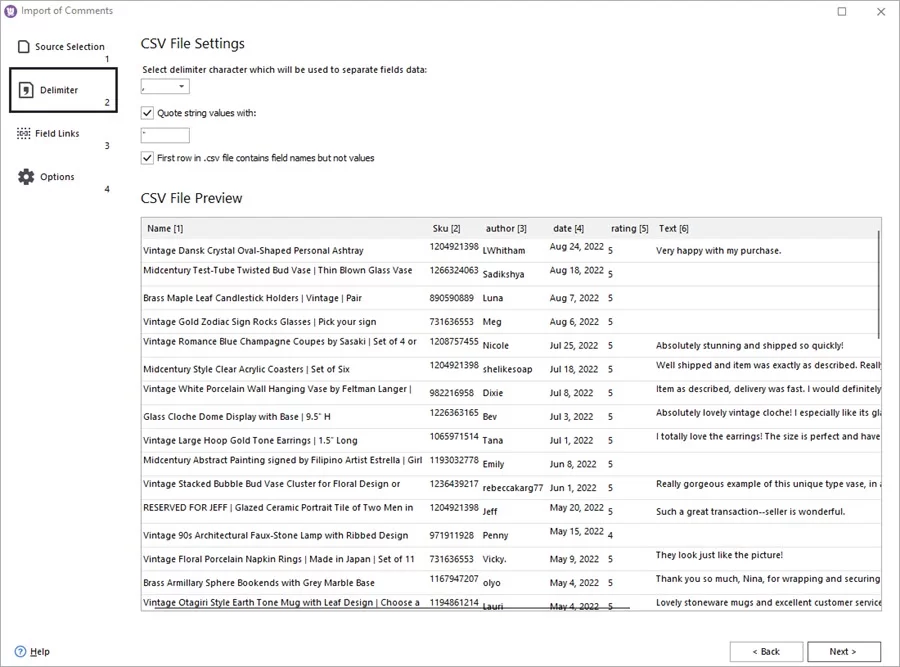Click the Options gear icon
900x667 pixels.
[x=28, y=175]
